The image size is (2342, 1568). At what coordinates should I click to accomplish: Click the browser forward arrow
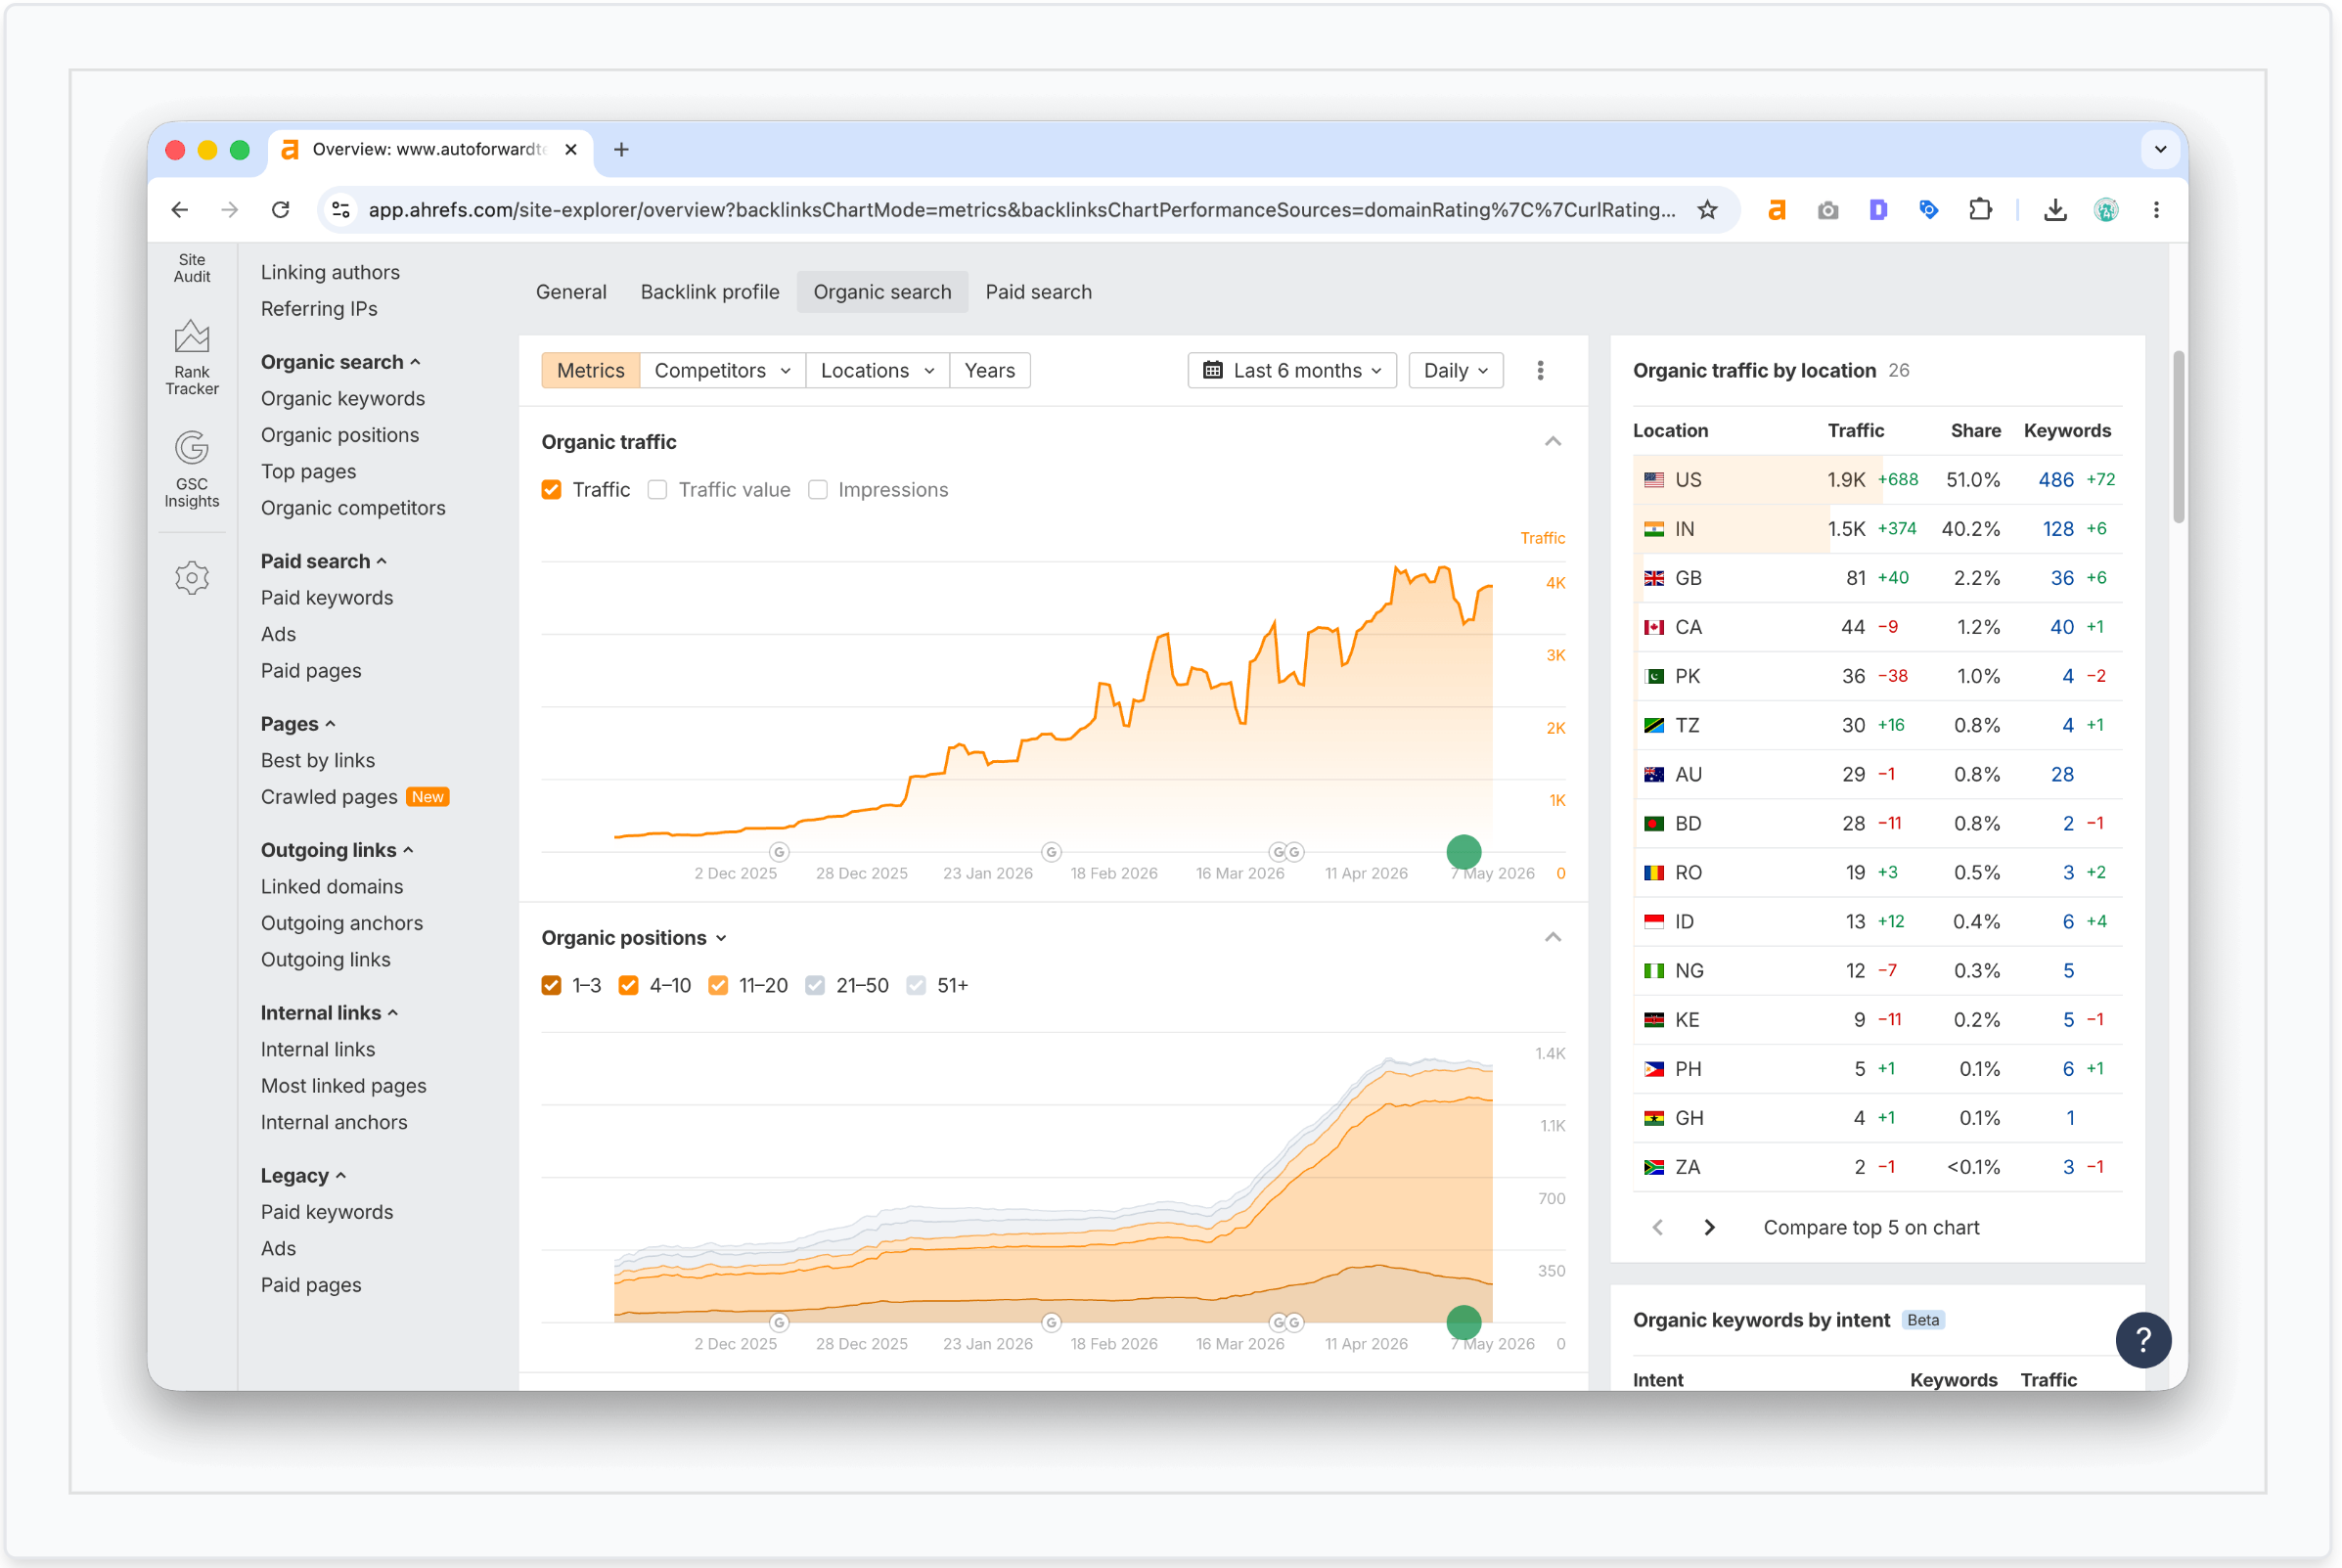(x=230, y=210)
